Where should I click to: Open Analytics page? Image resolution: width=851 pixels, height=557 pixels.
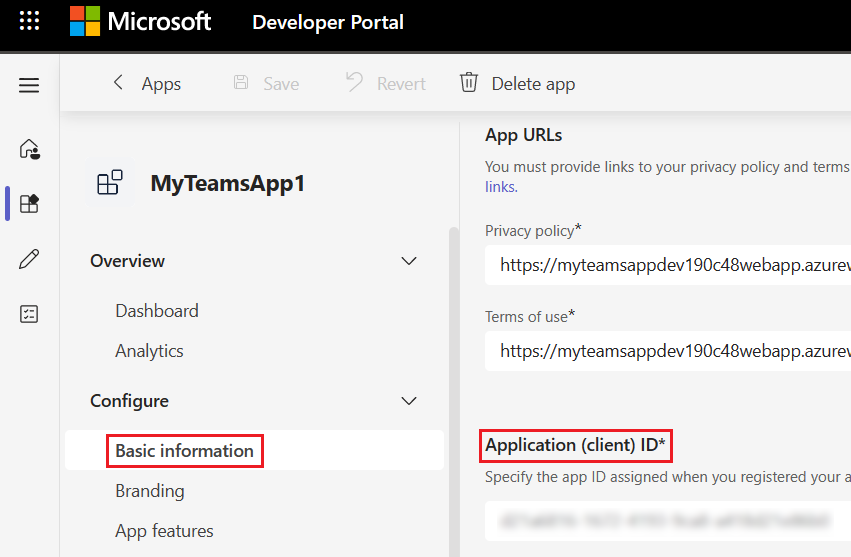click(149, 351)
